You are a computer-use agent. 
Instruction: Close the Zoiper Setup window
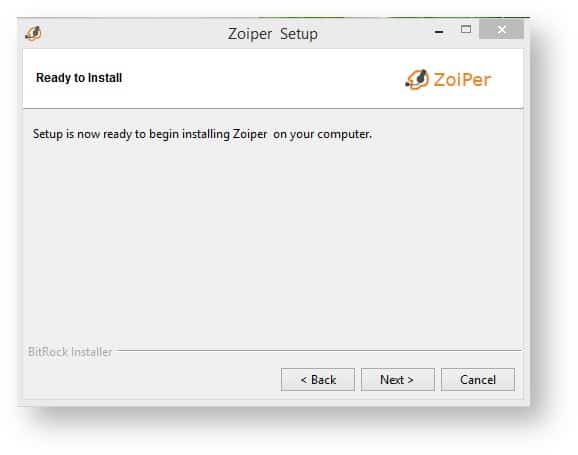[501, 29]
